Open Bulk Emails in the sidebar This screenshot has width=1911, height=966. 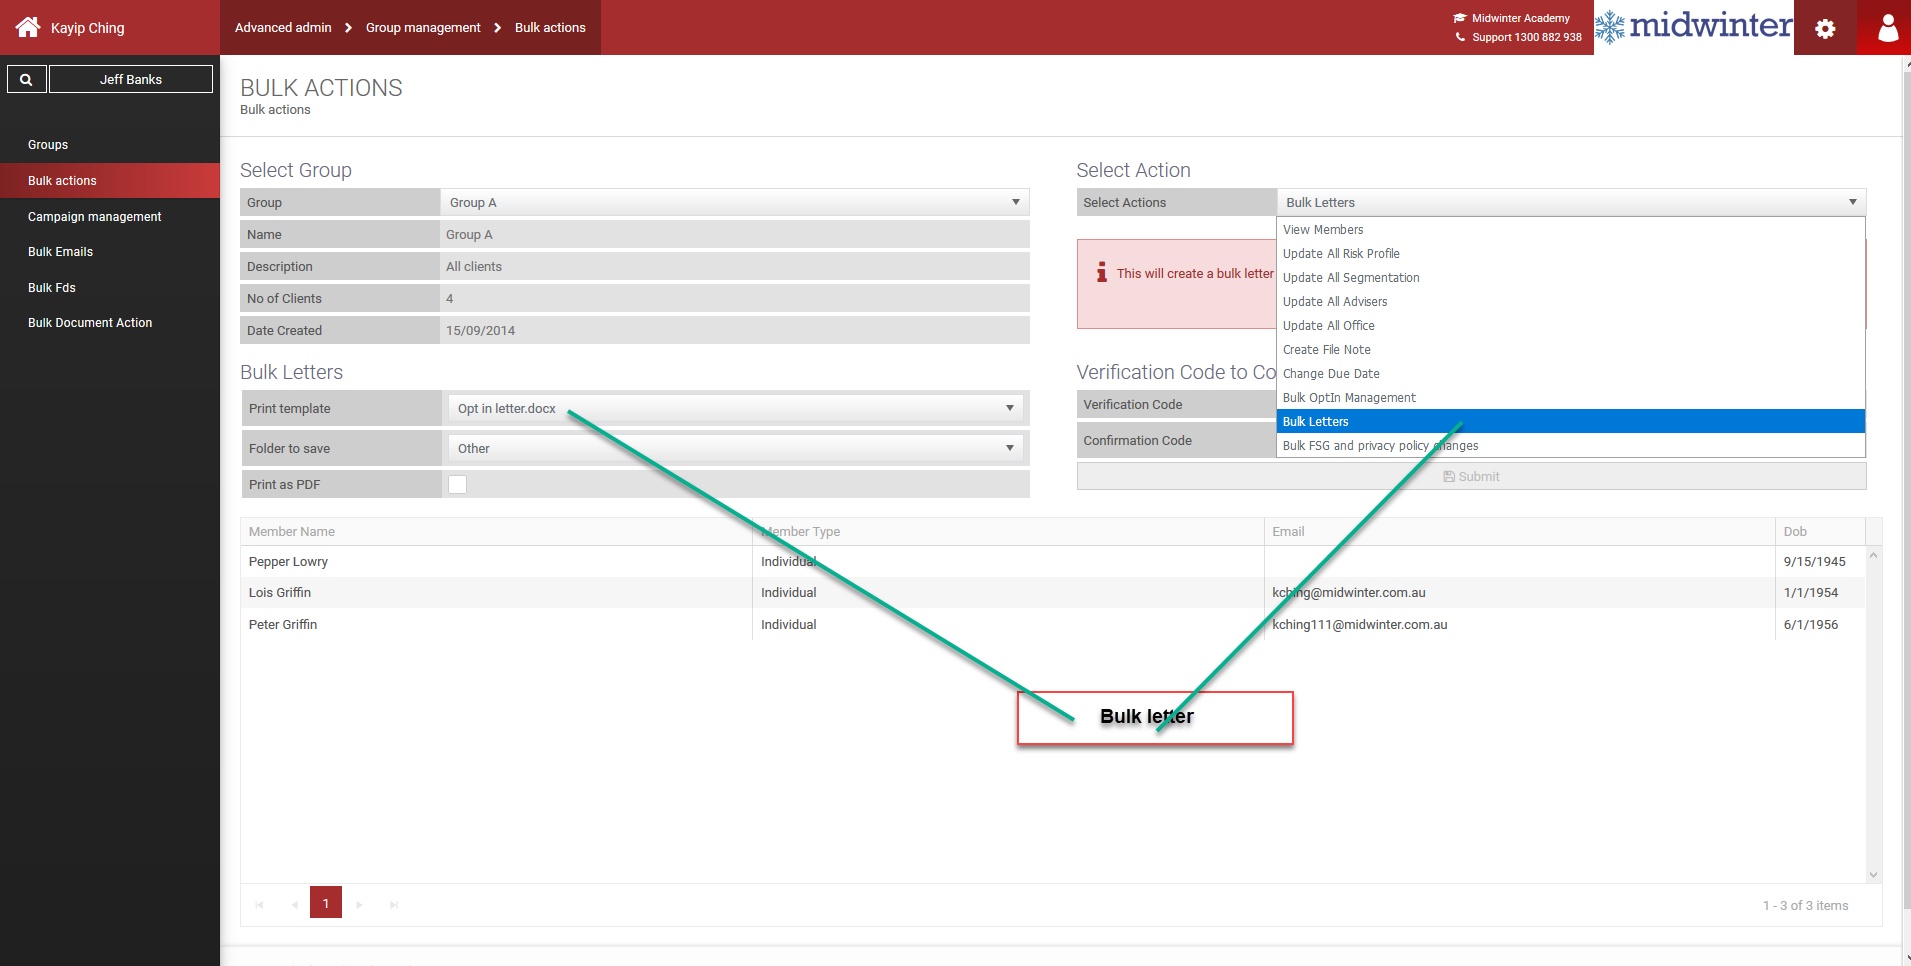tap(60, 252)
